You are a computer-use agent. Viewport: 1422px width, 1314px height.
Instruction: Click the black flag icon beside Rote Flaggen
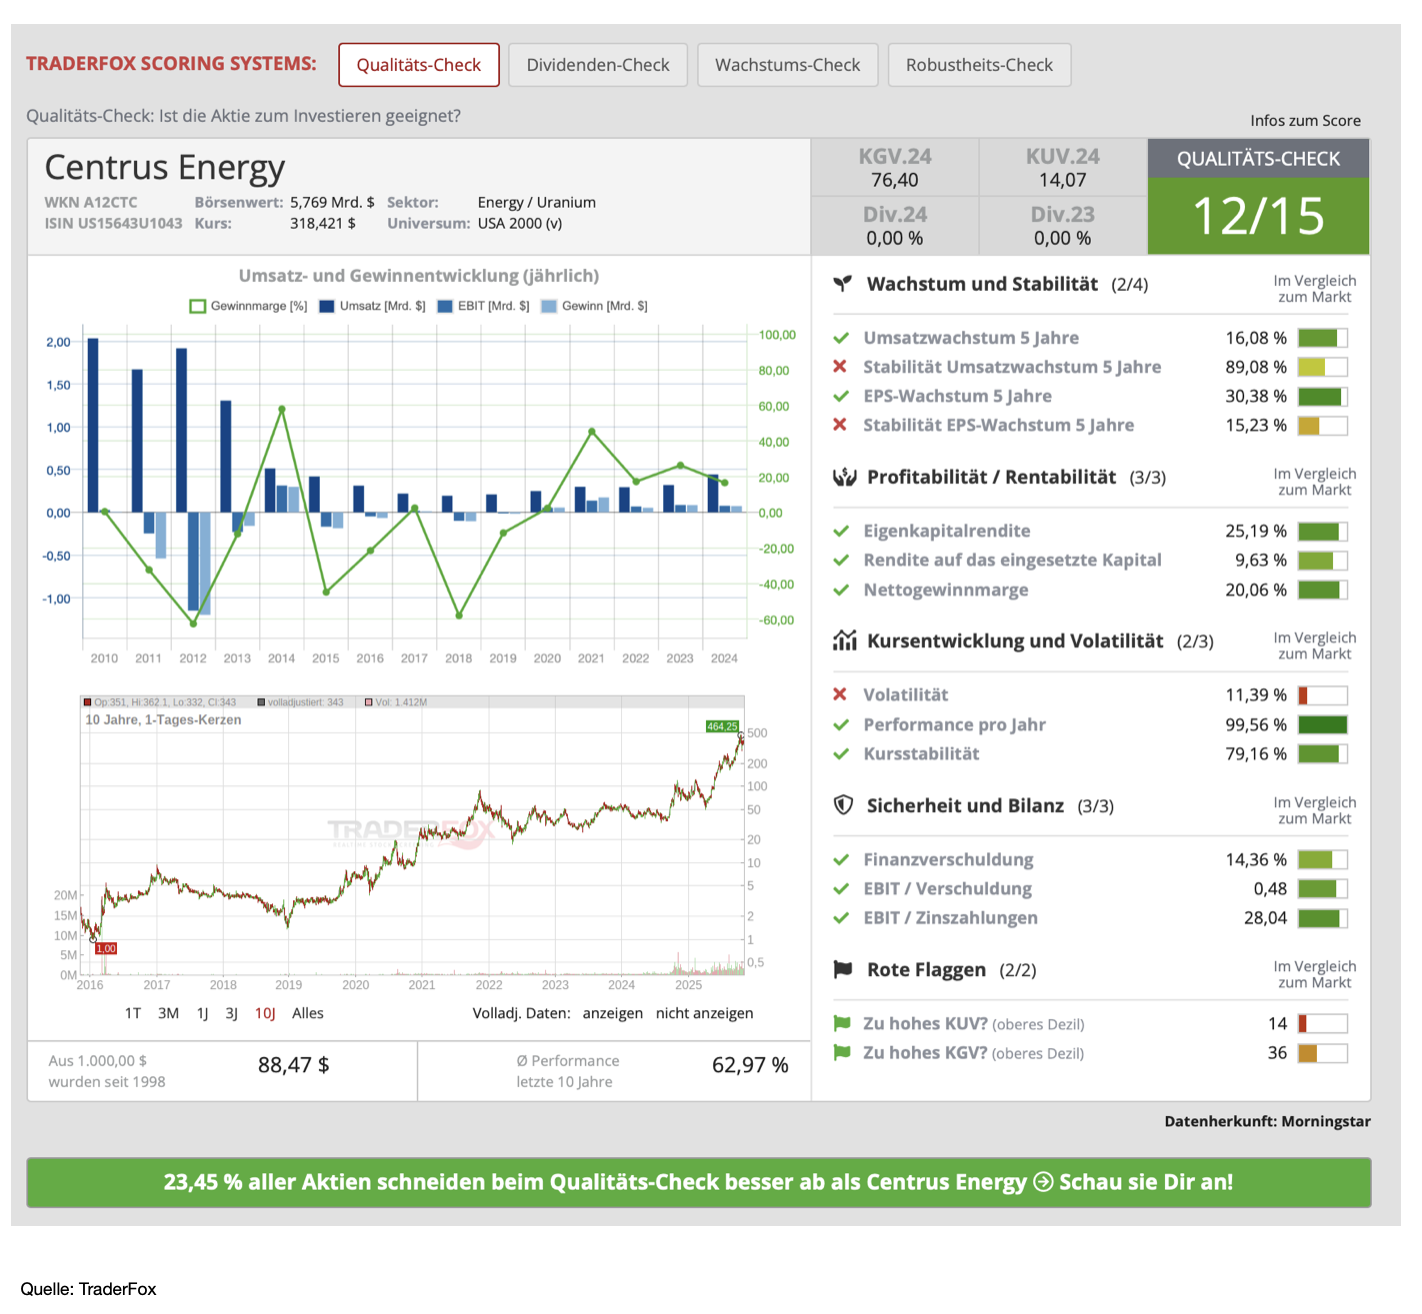click(x=843, y=969)
